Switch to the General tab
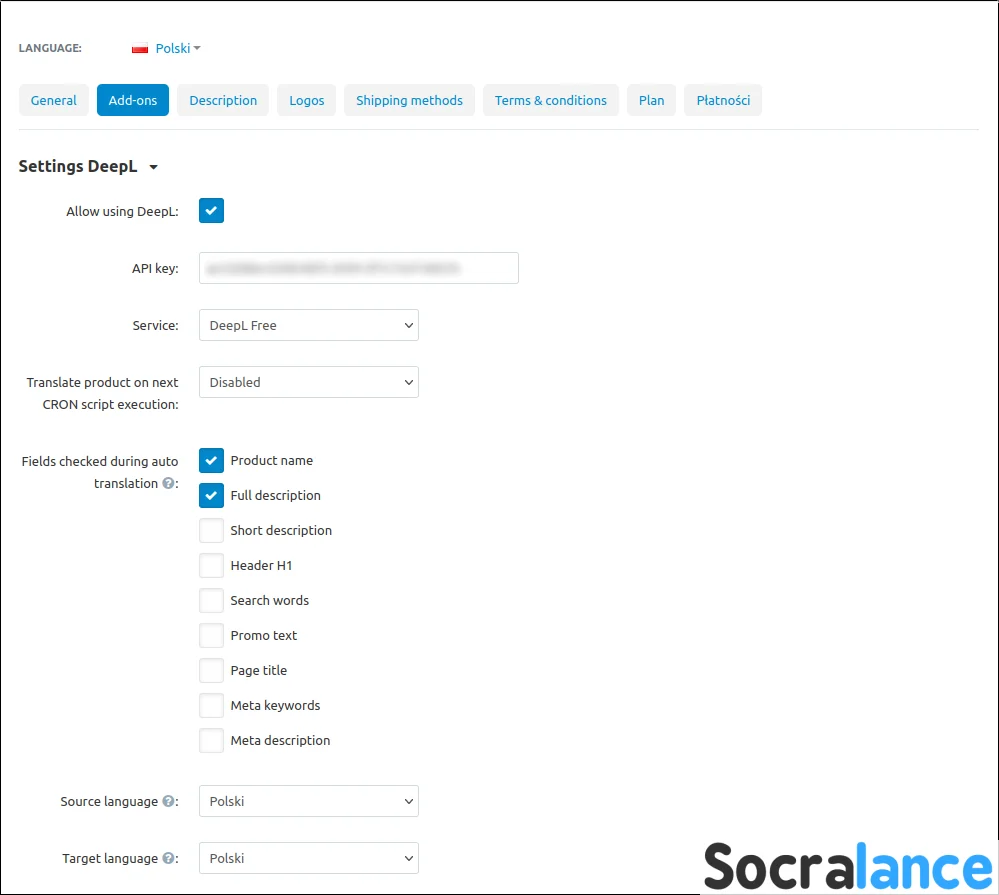 coord(54,100)
